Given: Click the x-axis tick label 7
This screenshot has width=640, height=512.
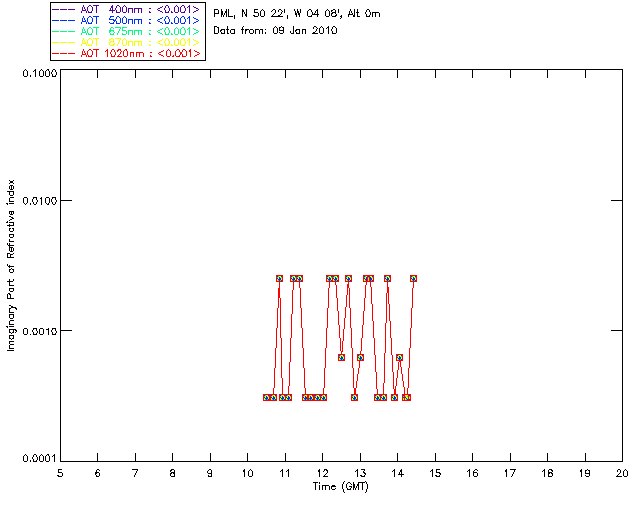Looking at the screenshot, I should point(135,473).
